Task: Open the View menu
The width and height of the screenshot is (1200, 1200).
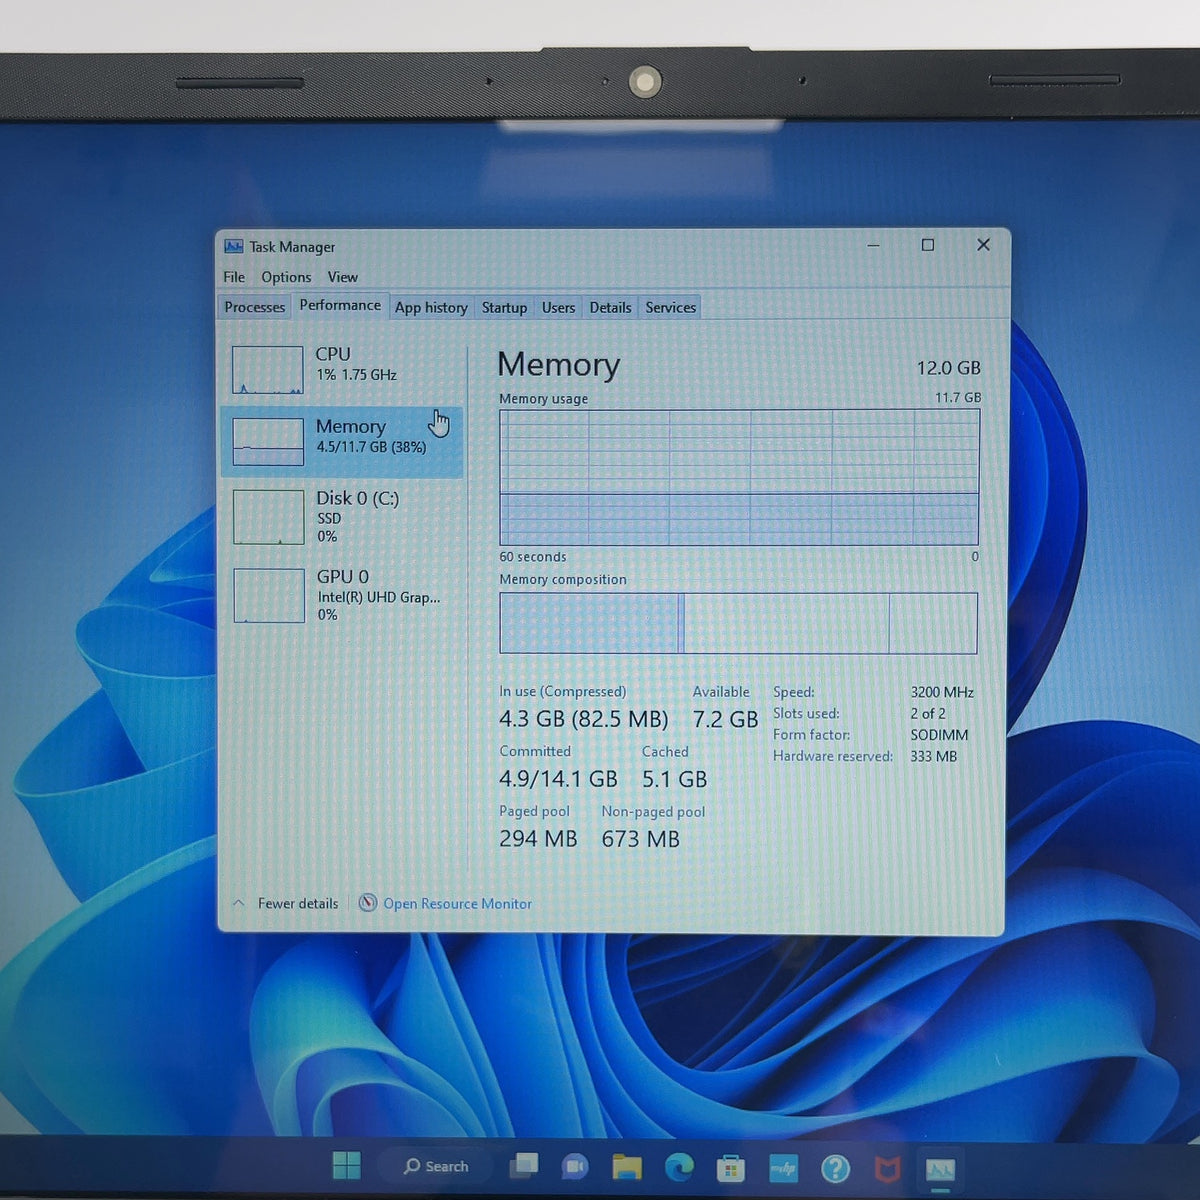Action: pyautogui.click(x=342, y=277)
